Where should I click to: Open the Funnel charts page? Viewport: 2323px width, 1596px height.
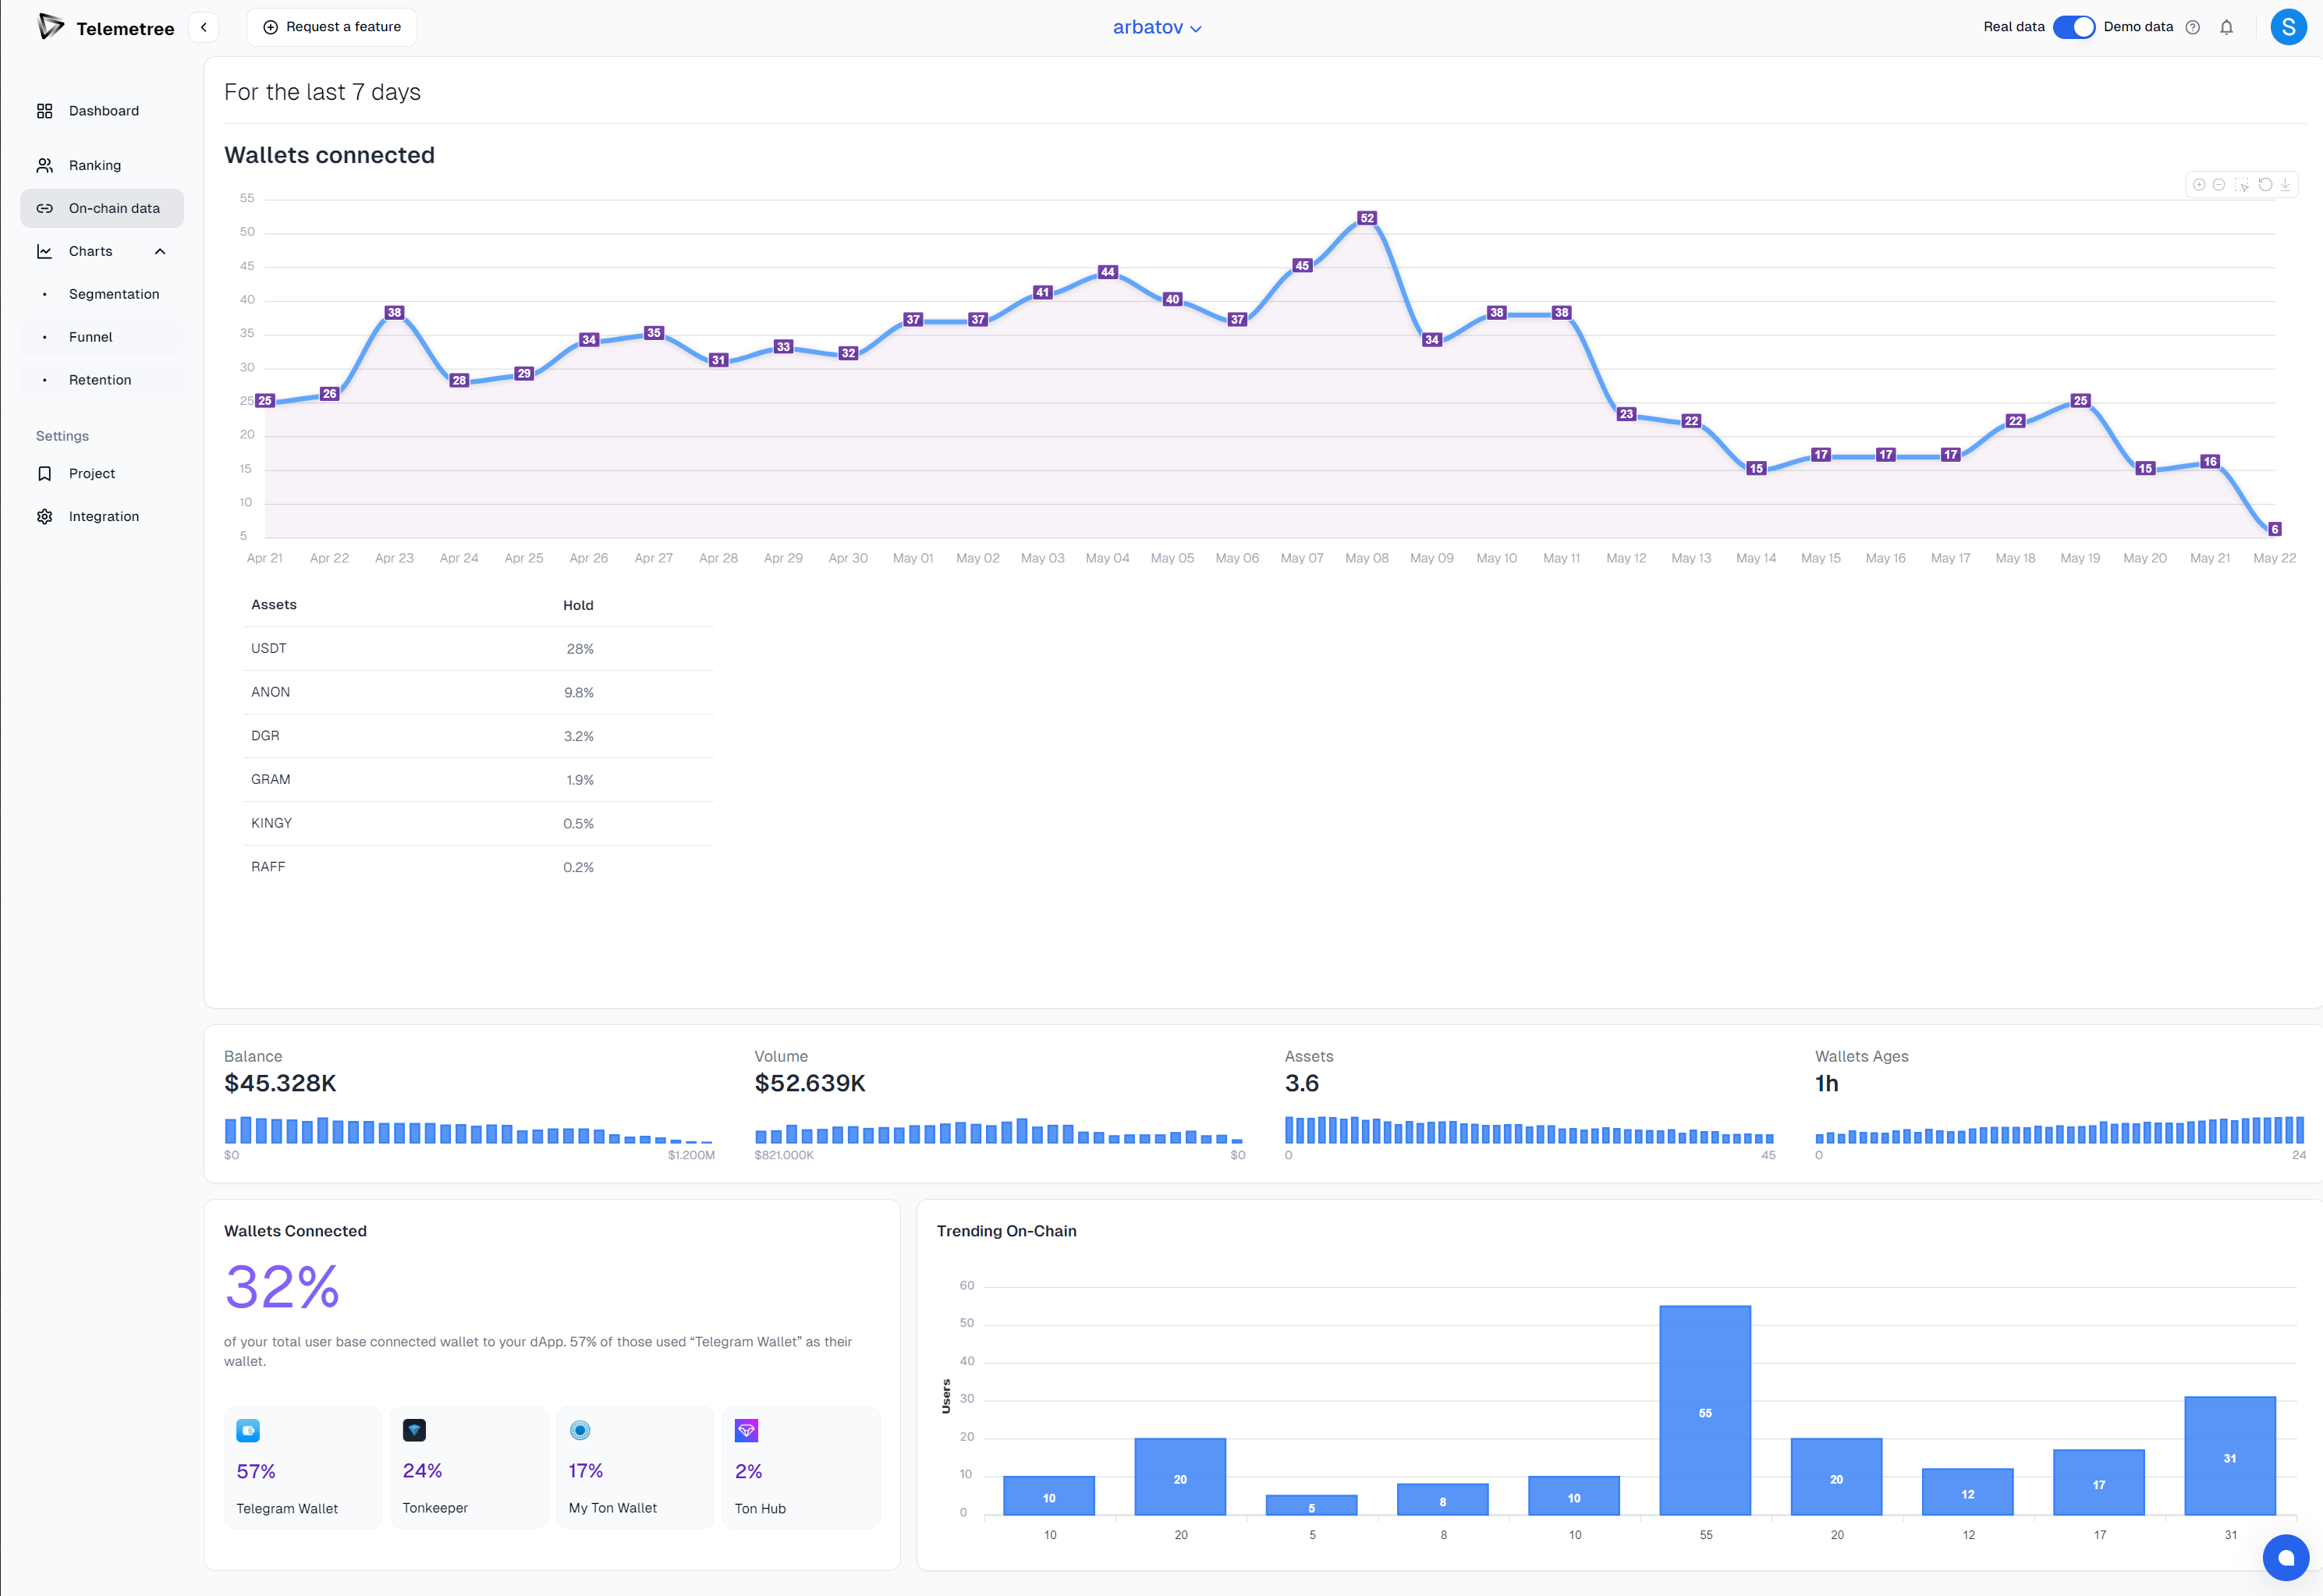click(x=90, y=337)
